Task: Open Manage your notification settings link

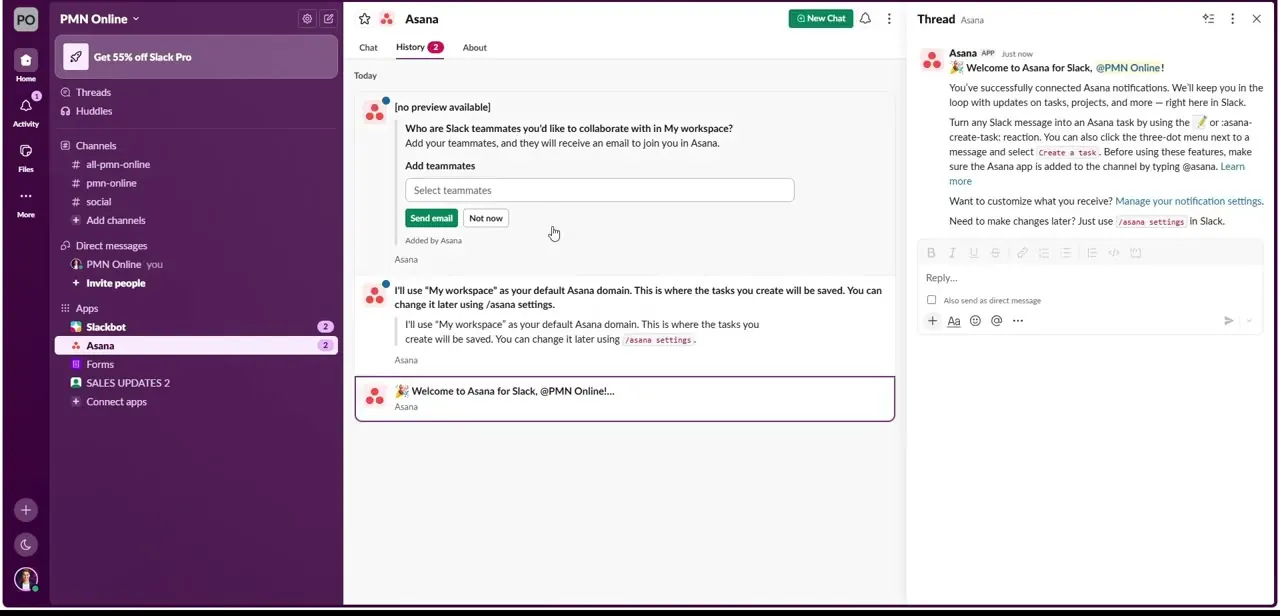Action: click(x=1188, y=201)
